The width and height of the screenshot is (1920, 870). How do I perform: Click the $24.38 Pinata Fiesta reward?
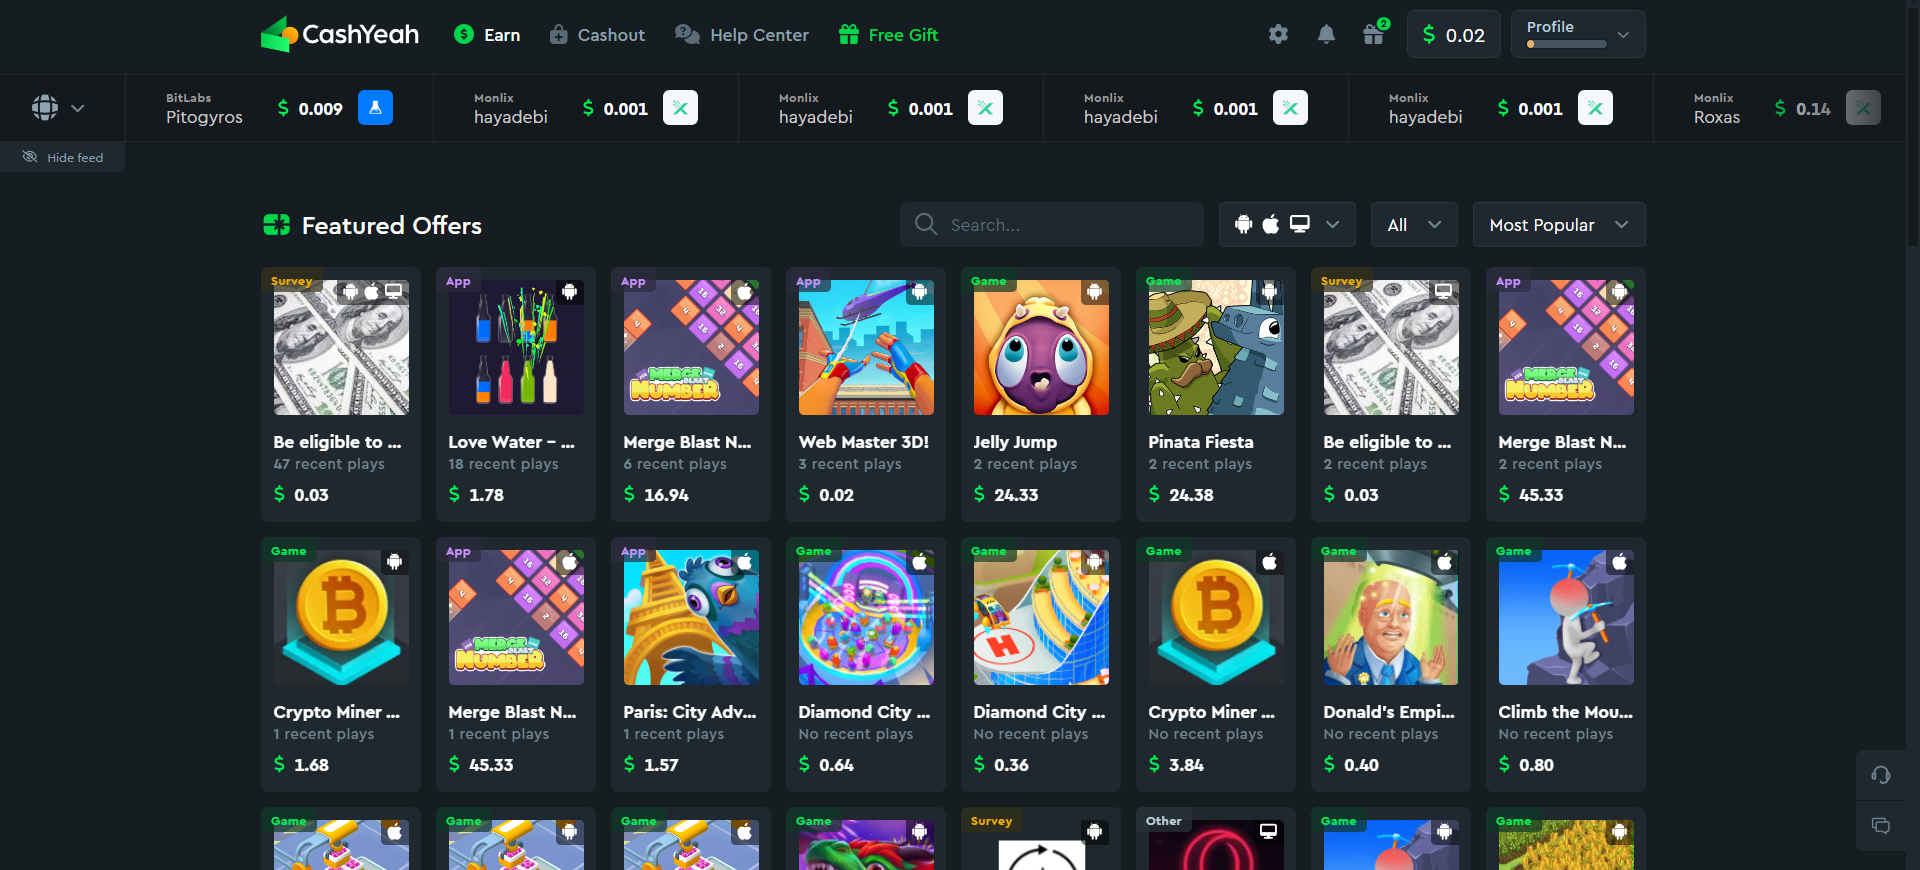1181,495
